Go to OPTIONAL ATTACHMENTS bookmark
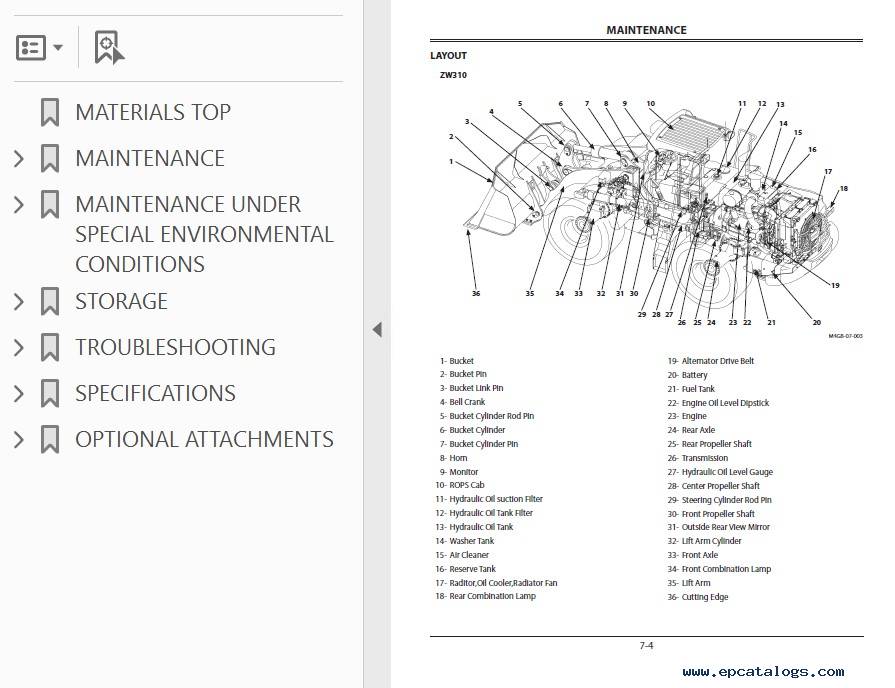 click(x=204, y=440)
